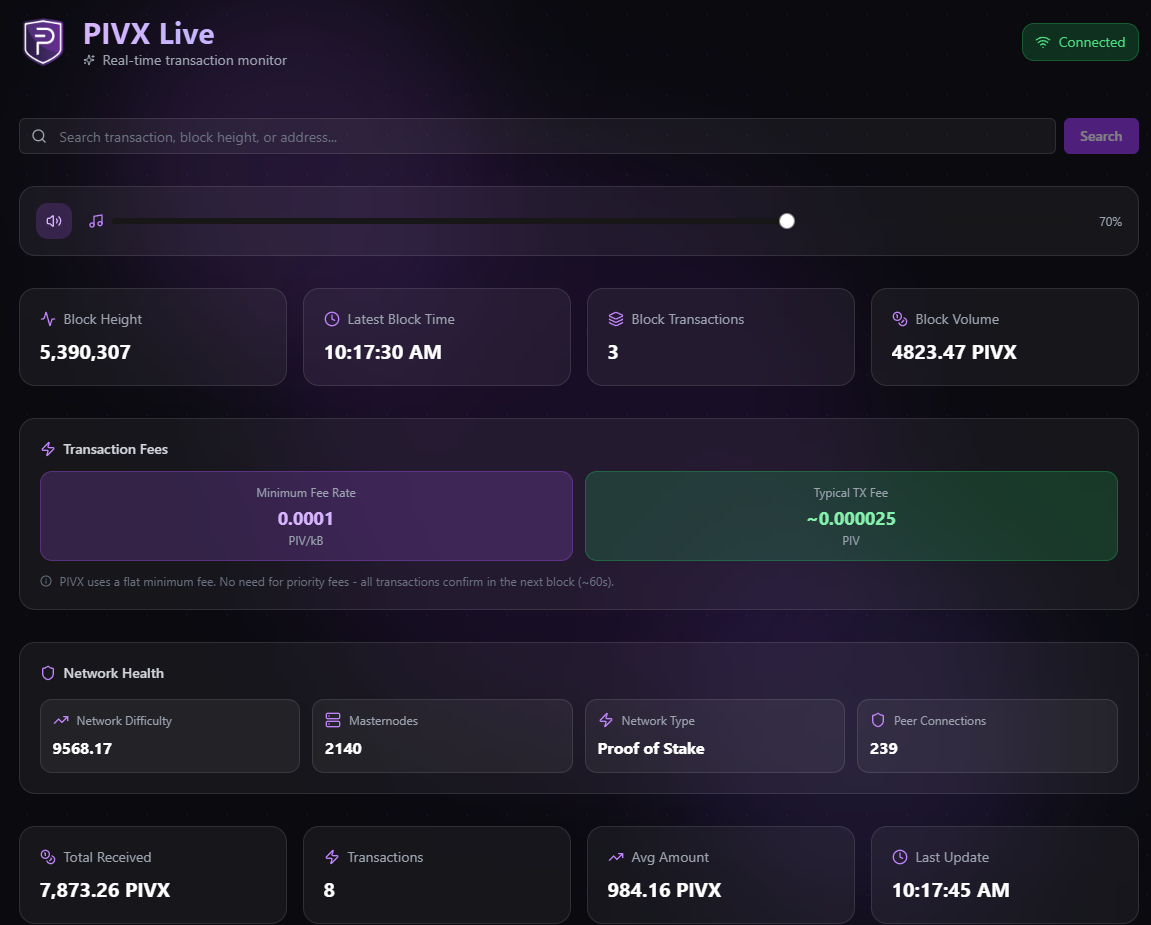Click the Transaction Fees lightning icon
Screen dimensions: 1151x925
[x=48, y=449]
